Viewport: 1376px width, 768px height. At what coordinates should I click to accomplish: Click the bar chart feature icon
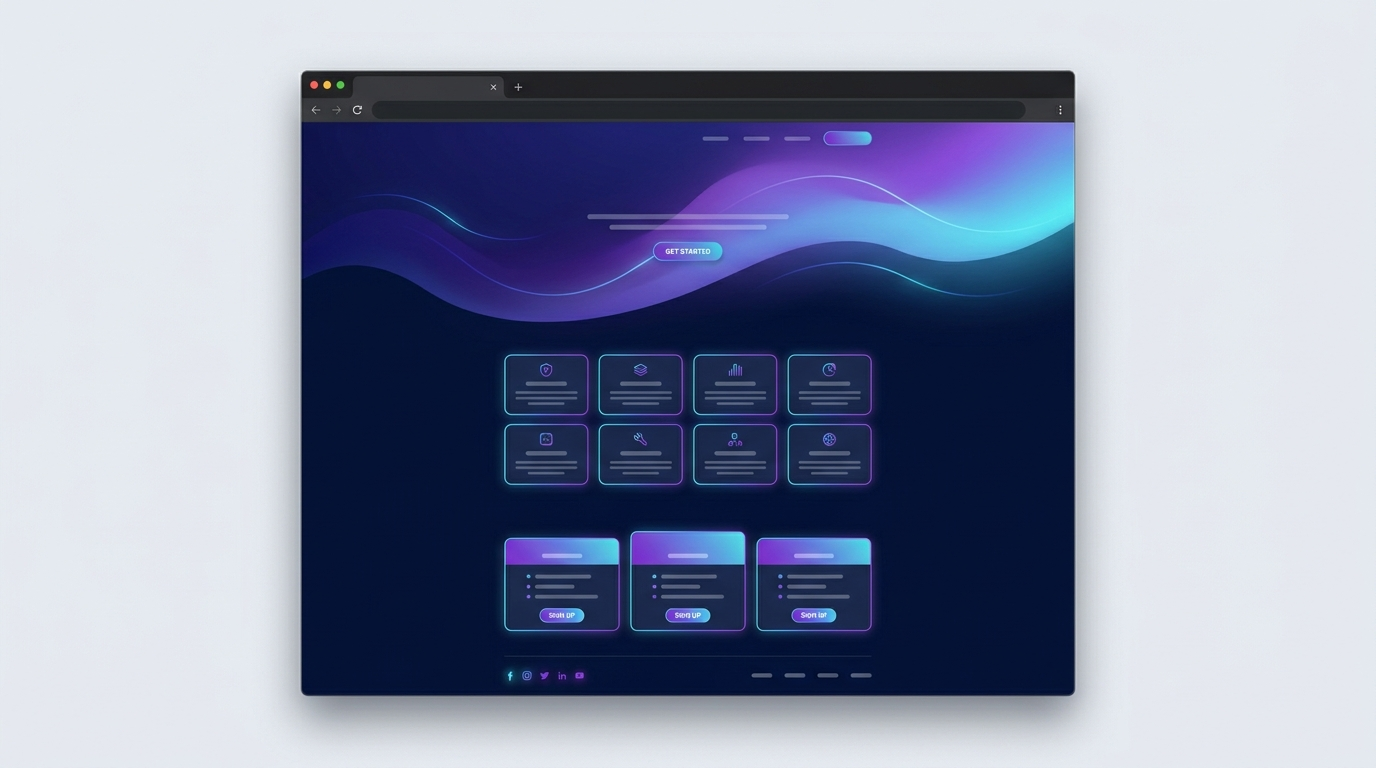point(735,370)
